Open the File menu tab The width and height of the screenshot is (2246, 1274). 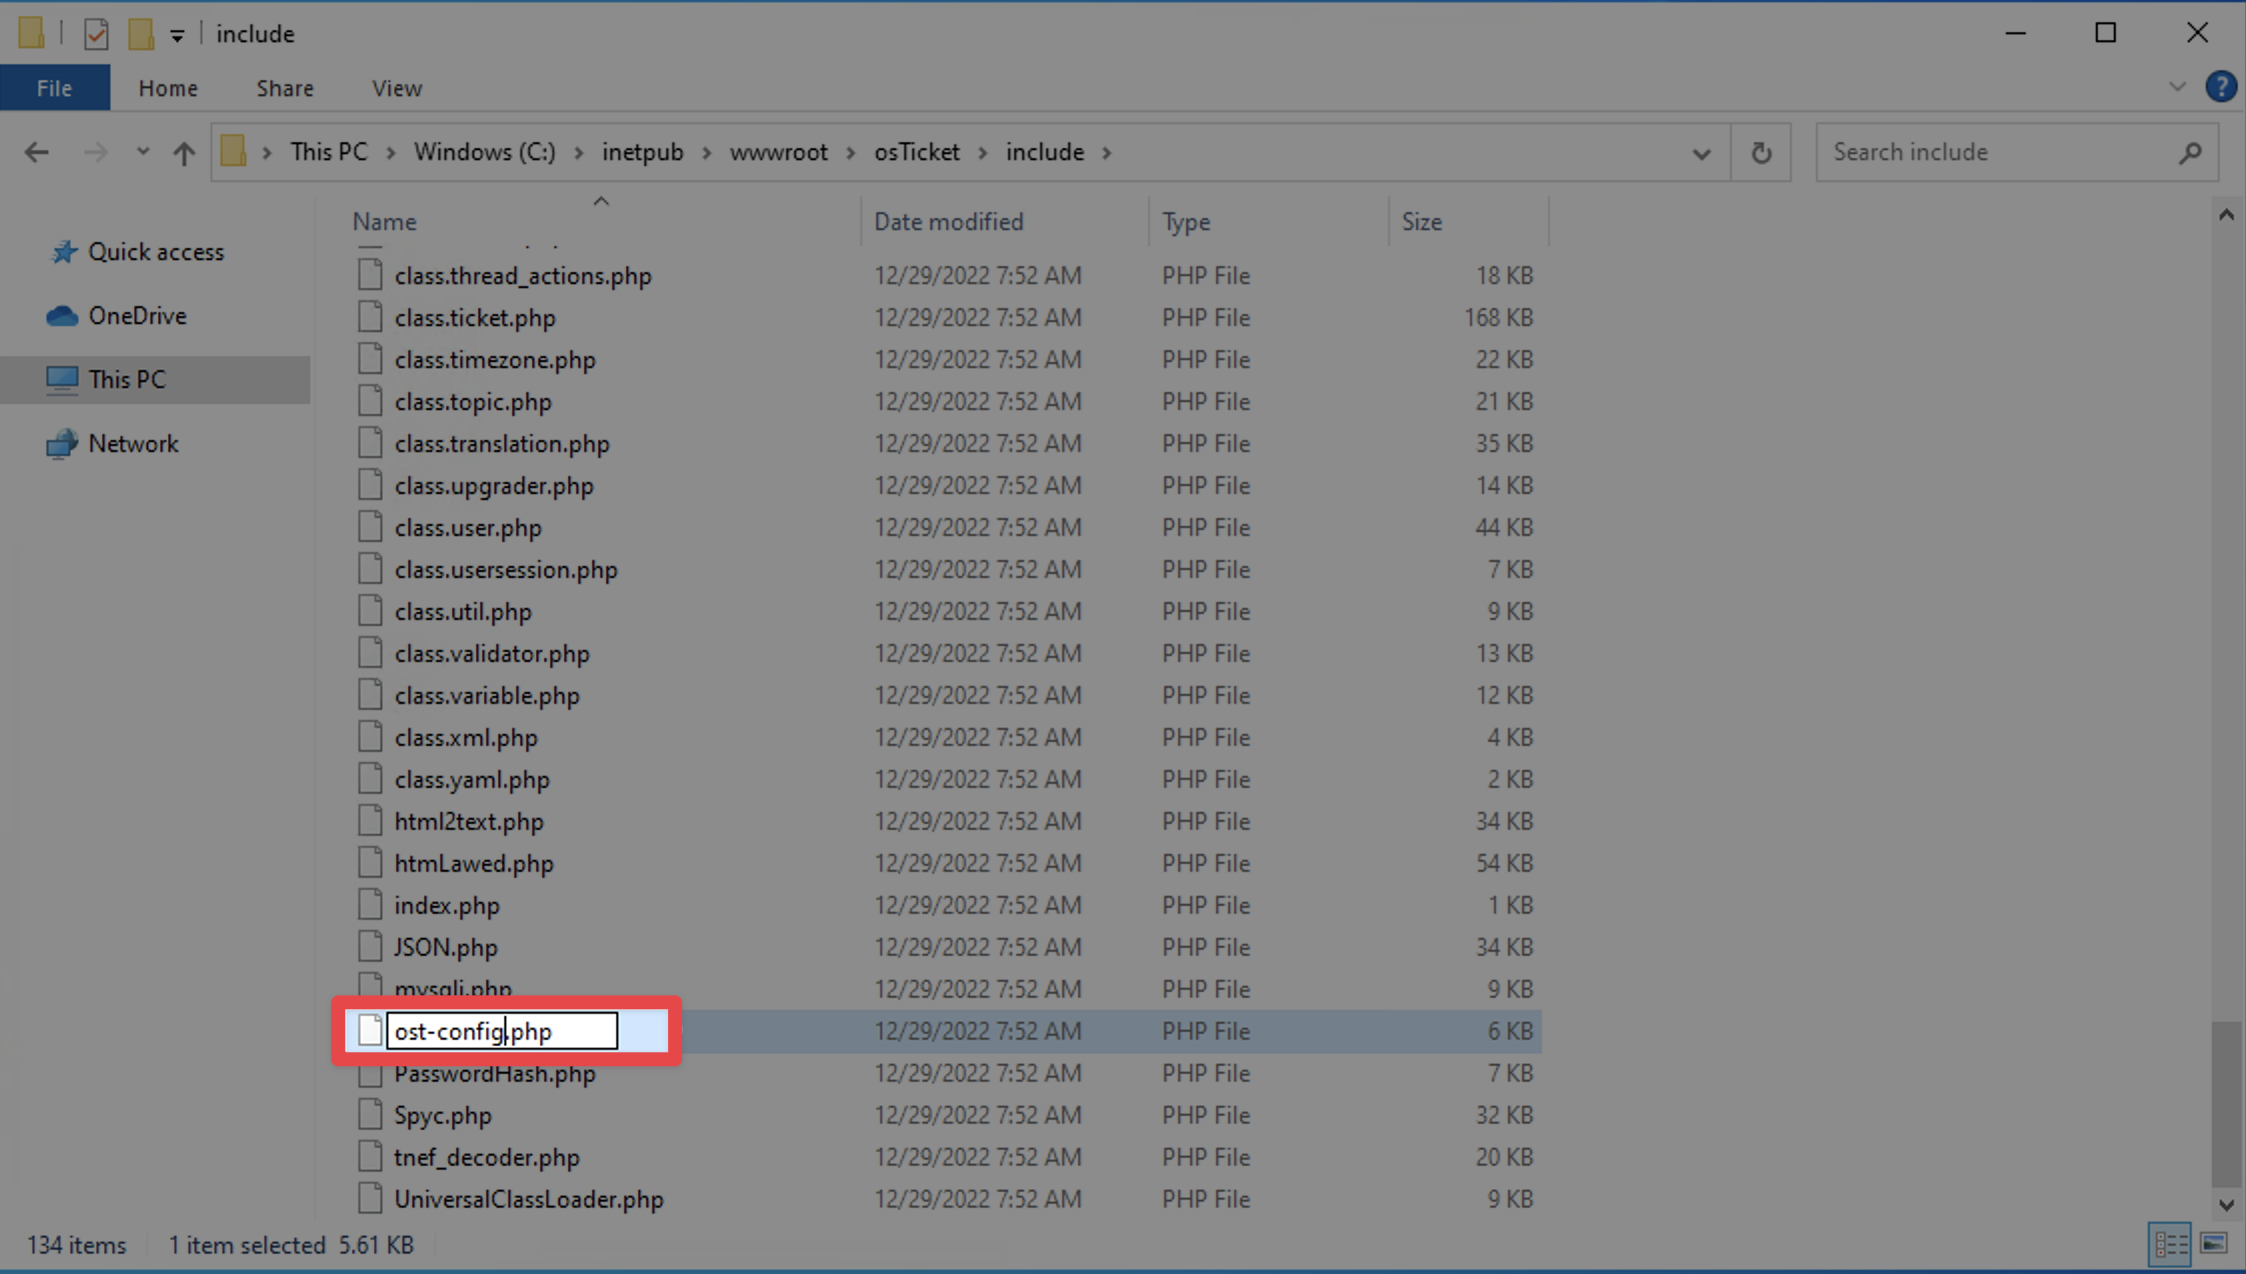point(54,88)
